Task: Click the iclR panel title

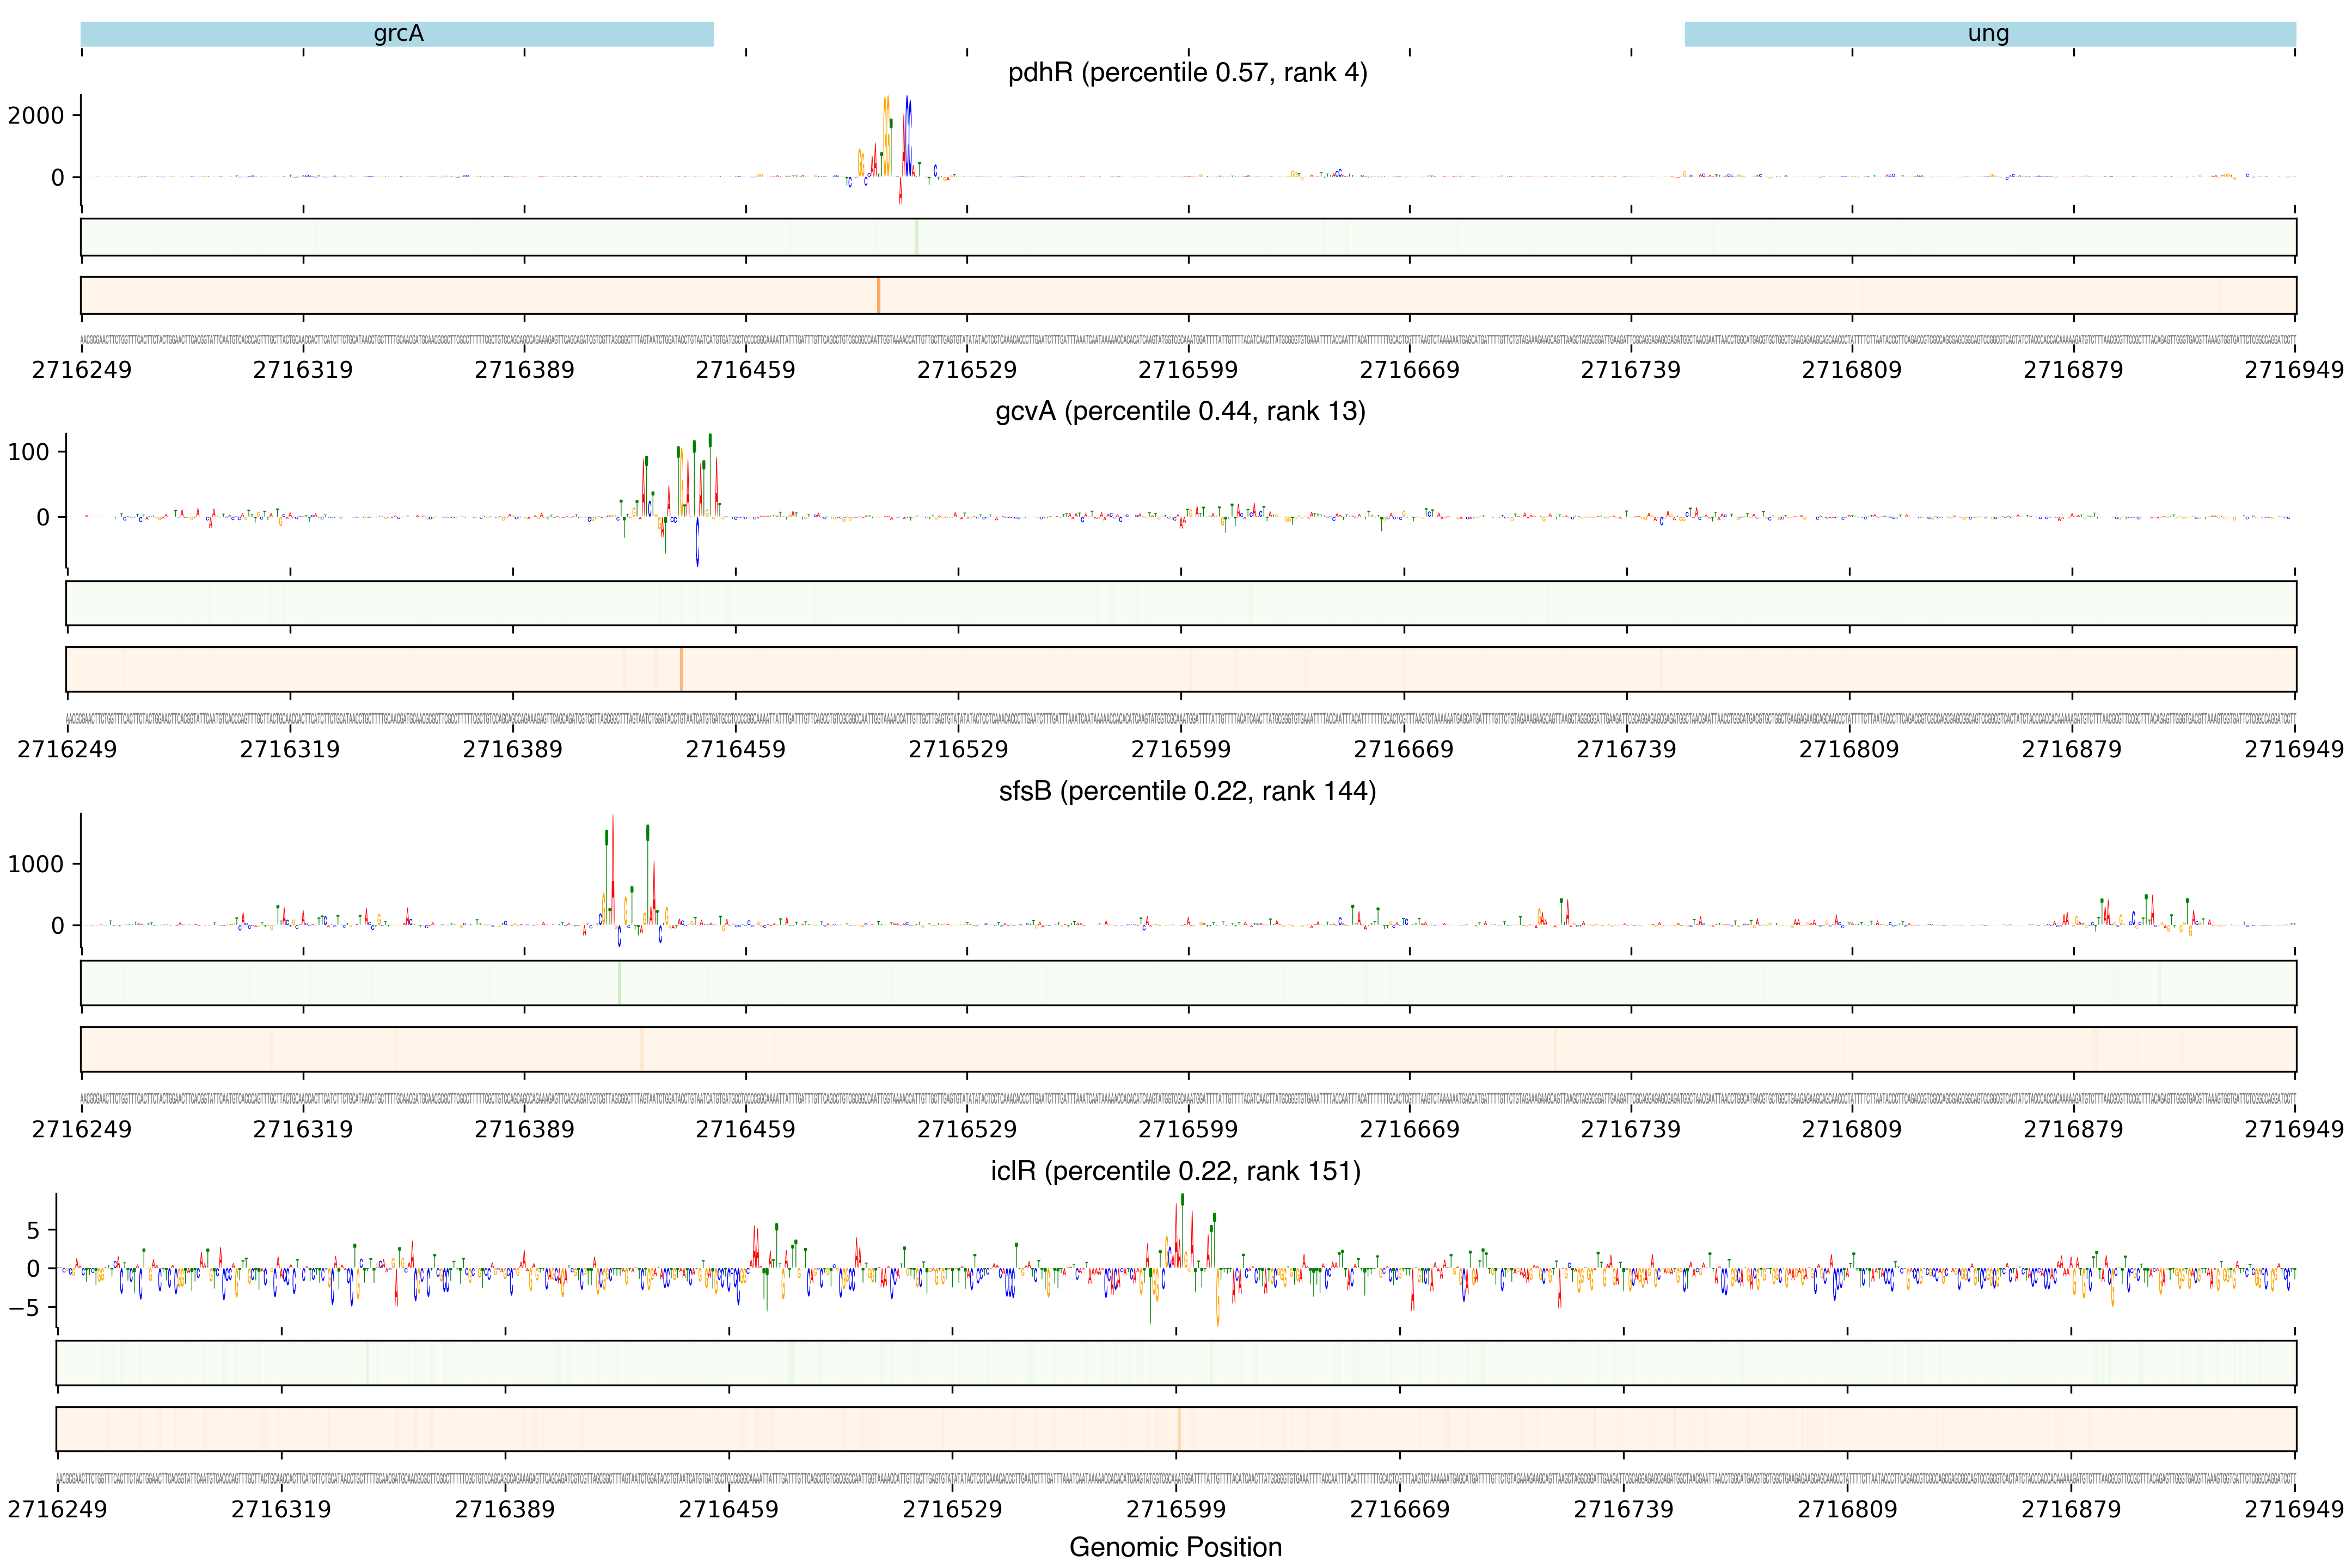Action: tap(1175, 1171)
